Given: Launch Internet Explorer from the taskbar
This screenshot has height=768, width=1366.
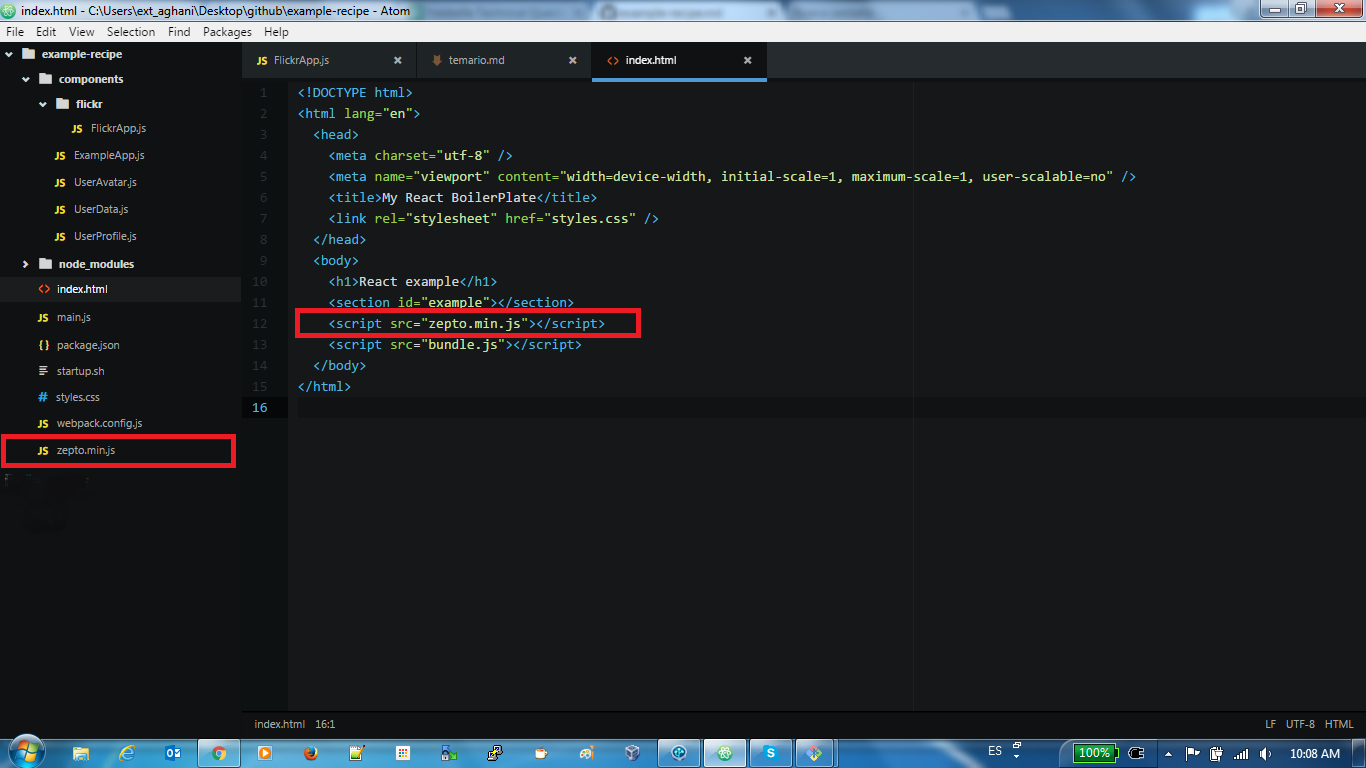Looking at the screenshot, I should tap(127, 753).
